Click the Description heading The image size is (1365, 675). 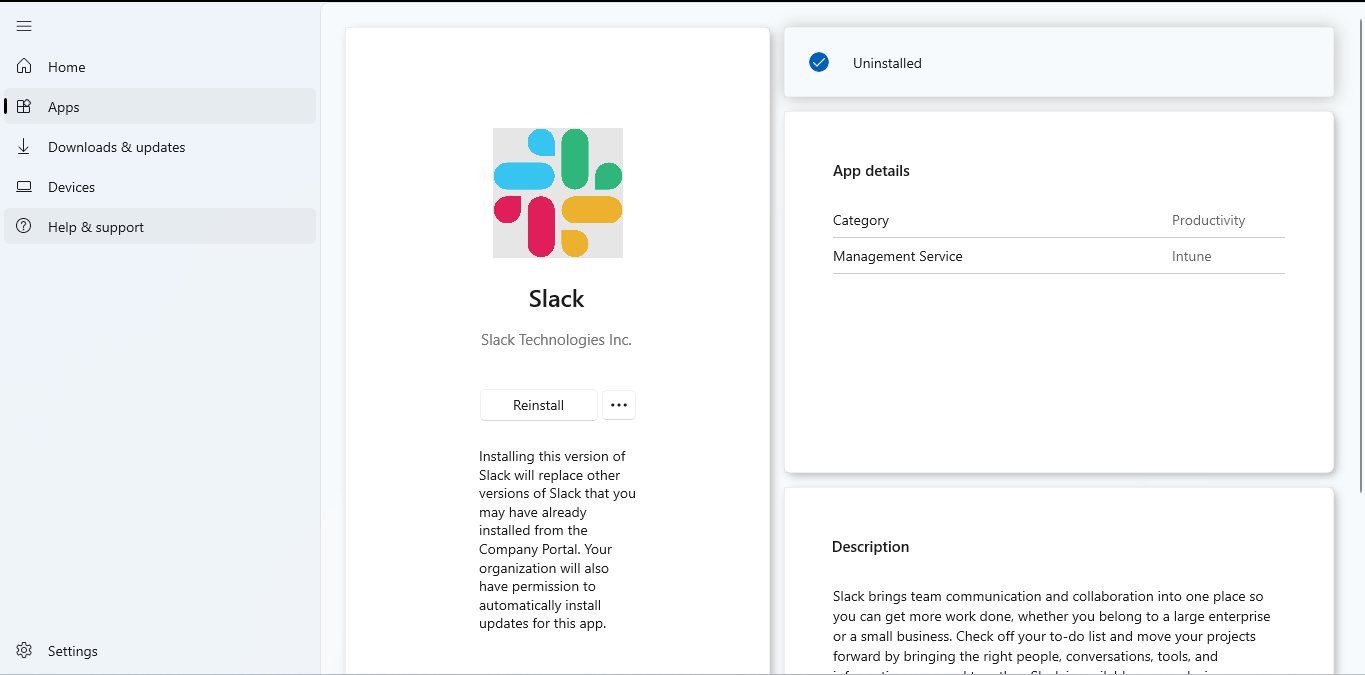point(871,547)
